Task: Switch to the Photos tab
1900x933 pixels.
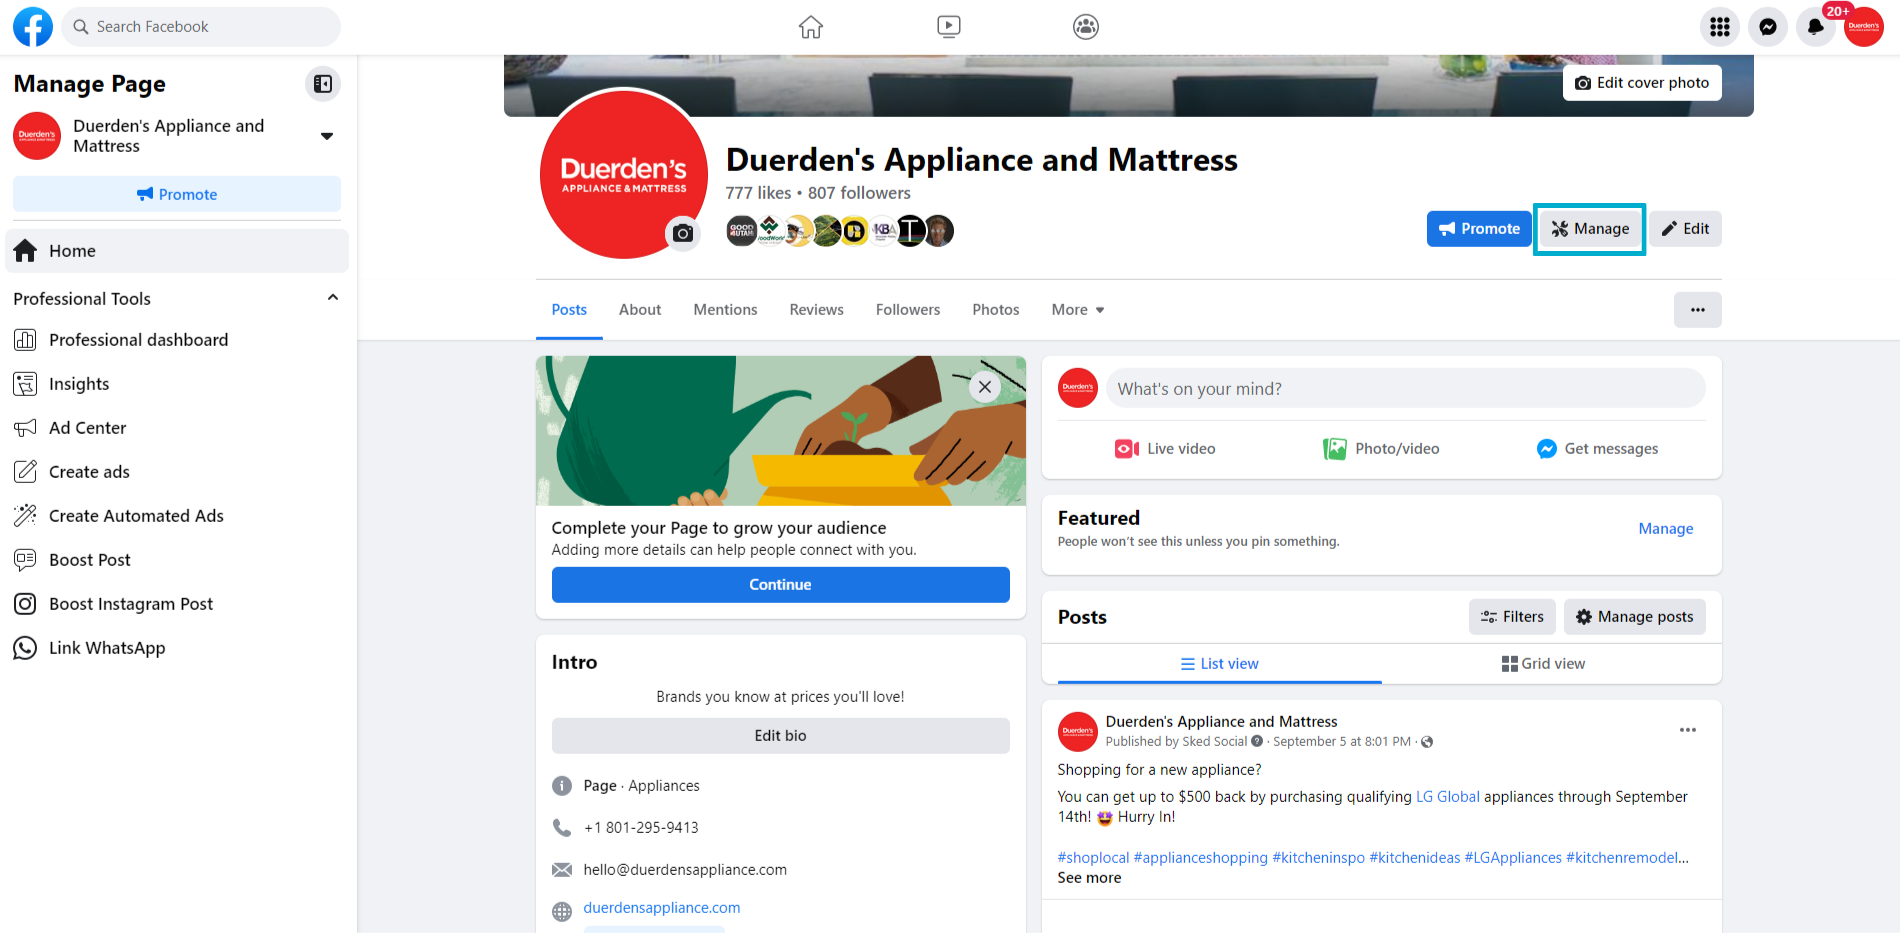Action: coord(996,310)
